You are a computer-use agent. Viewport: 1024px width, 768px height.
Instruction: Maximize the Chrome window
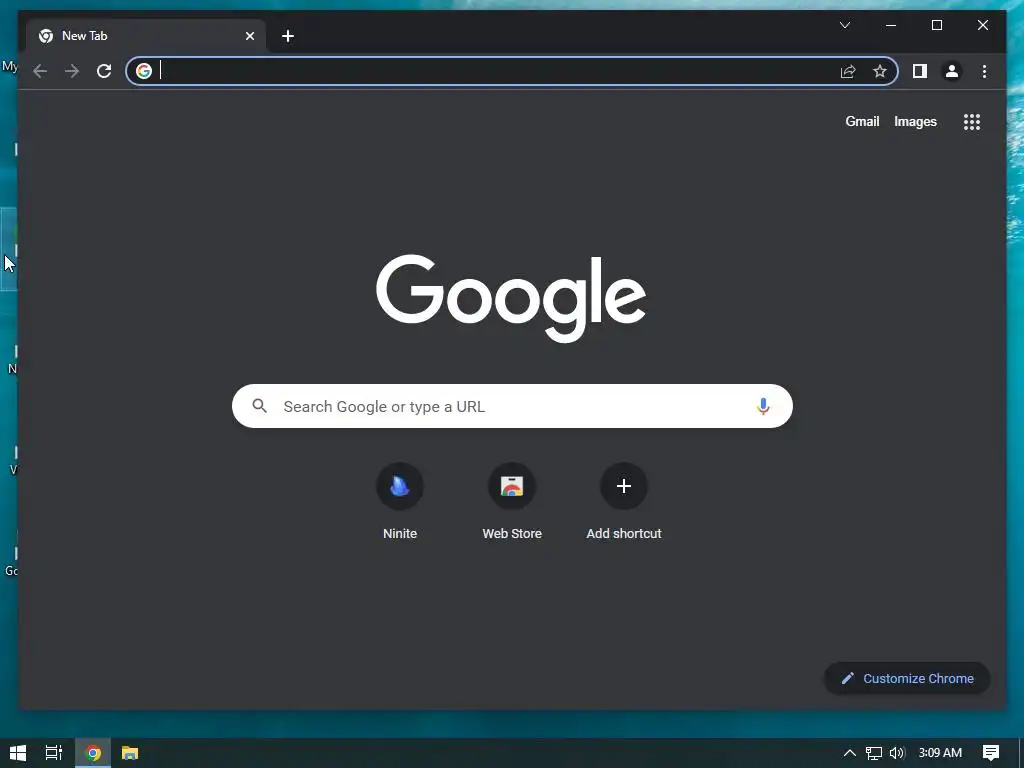click(936, 25)
